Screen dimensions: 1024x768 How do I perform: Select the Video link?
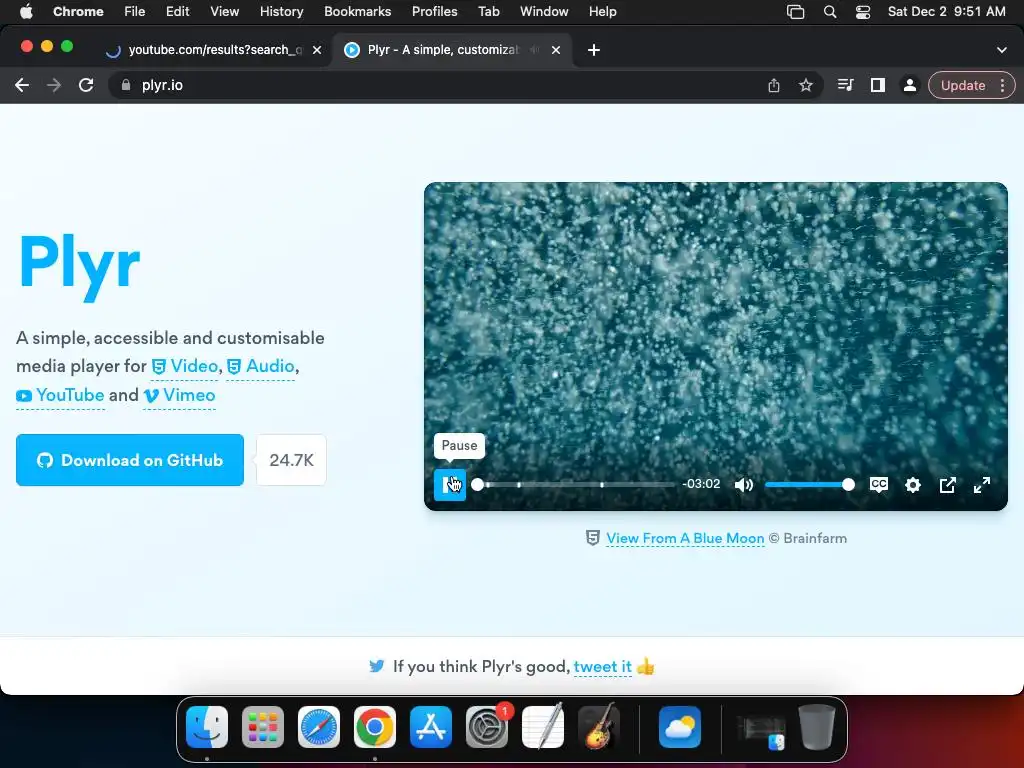(185, 366)
